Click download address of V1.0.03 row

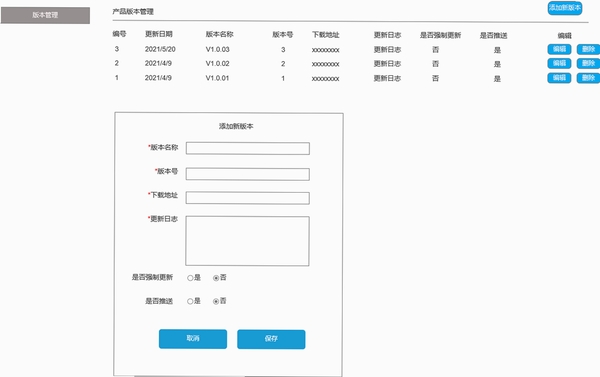[x=325, y=50]
